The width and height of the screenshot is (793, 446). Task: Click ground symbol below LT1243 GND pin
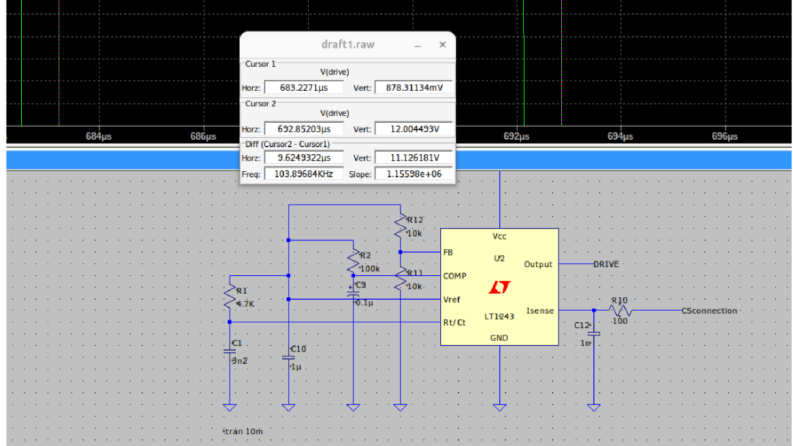(500, 407)
